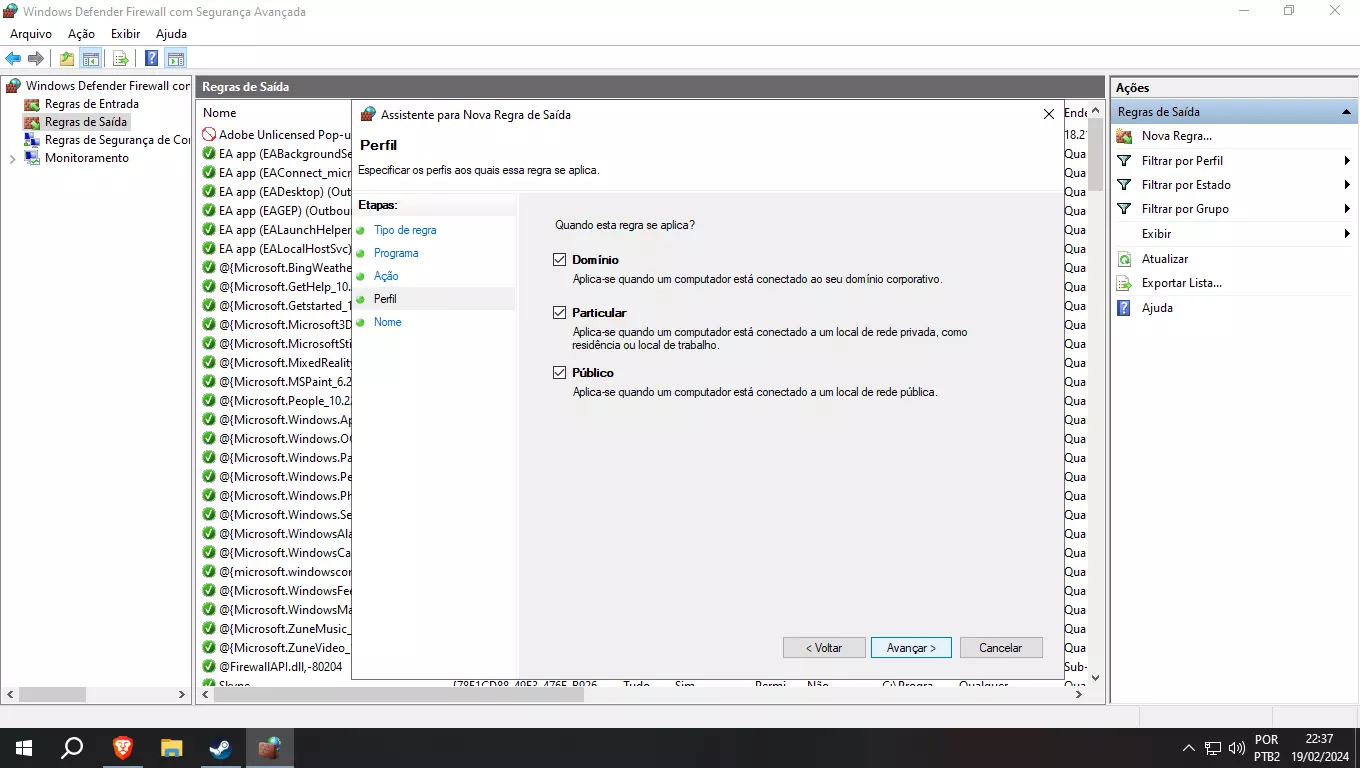
Task: Close the Nova Regra de Saída wizard
Action: [x=1049, y=114]
